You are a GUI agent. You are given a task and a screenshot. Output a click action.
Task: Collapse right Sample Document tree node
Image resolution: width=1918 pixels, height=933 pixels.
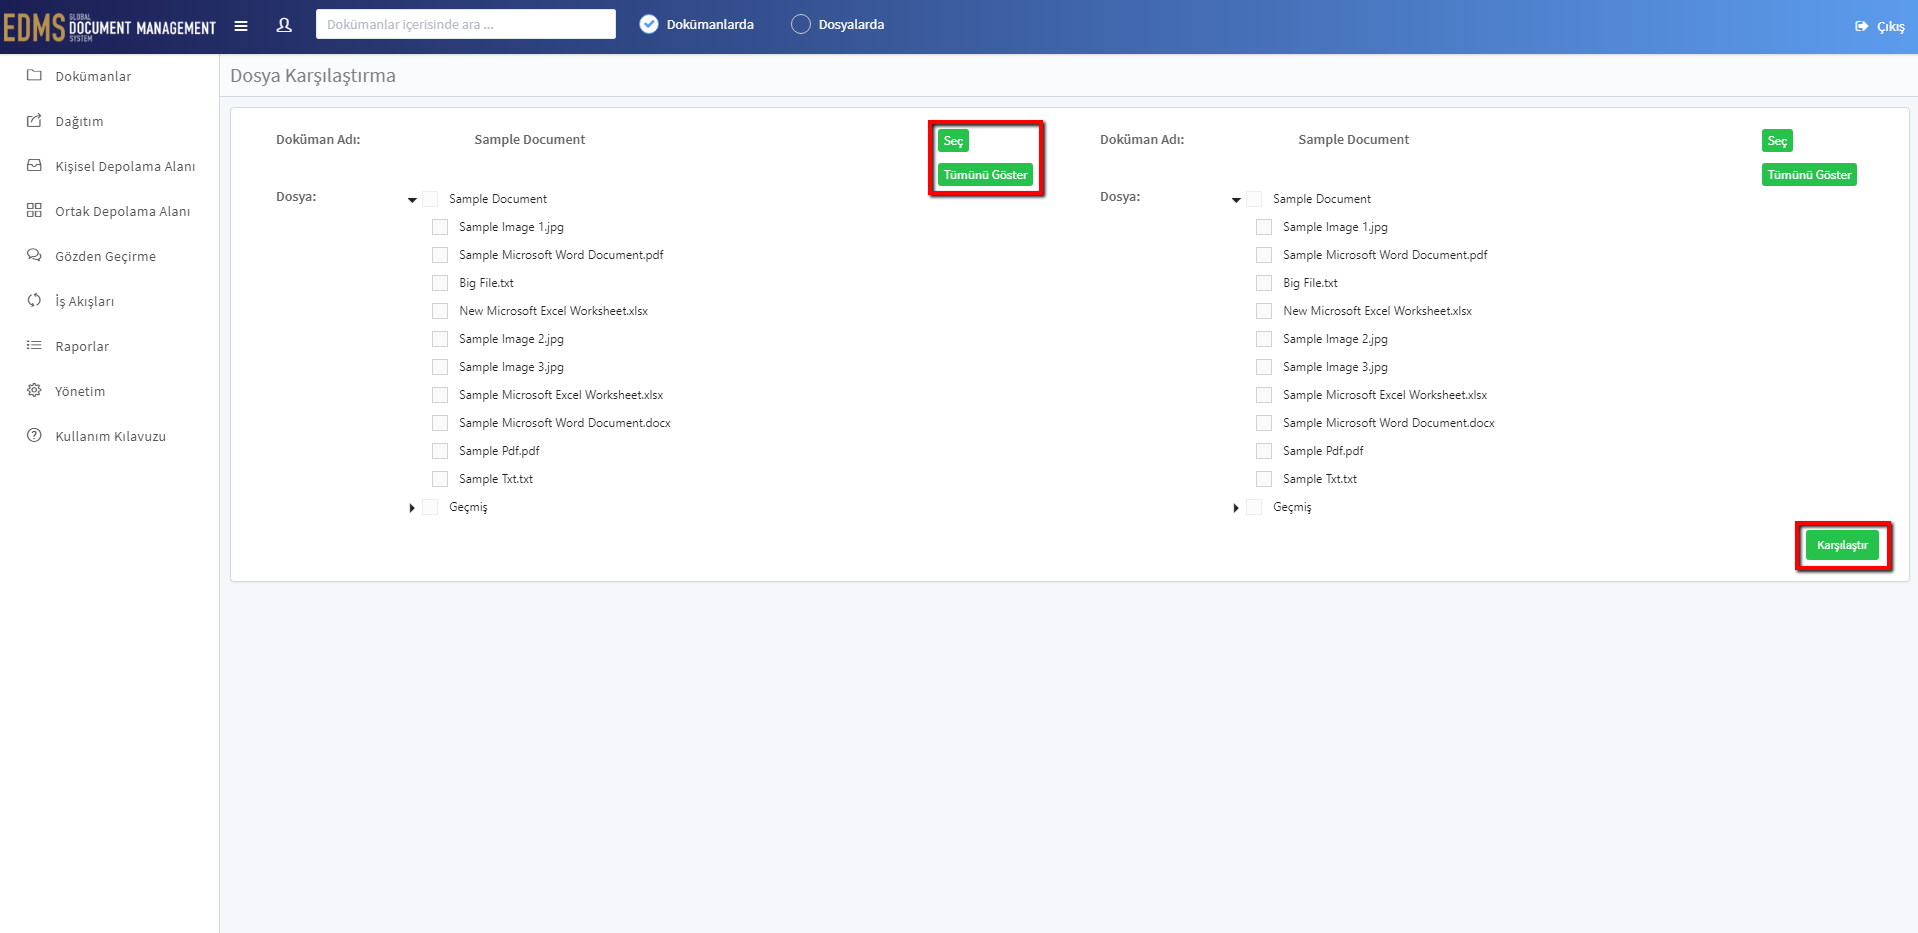coord(1236,200)
